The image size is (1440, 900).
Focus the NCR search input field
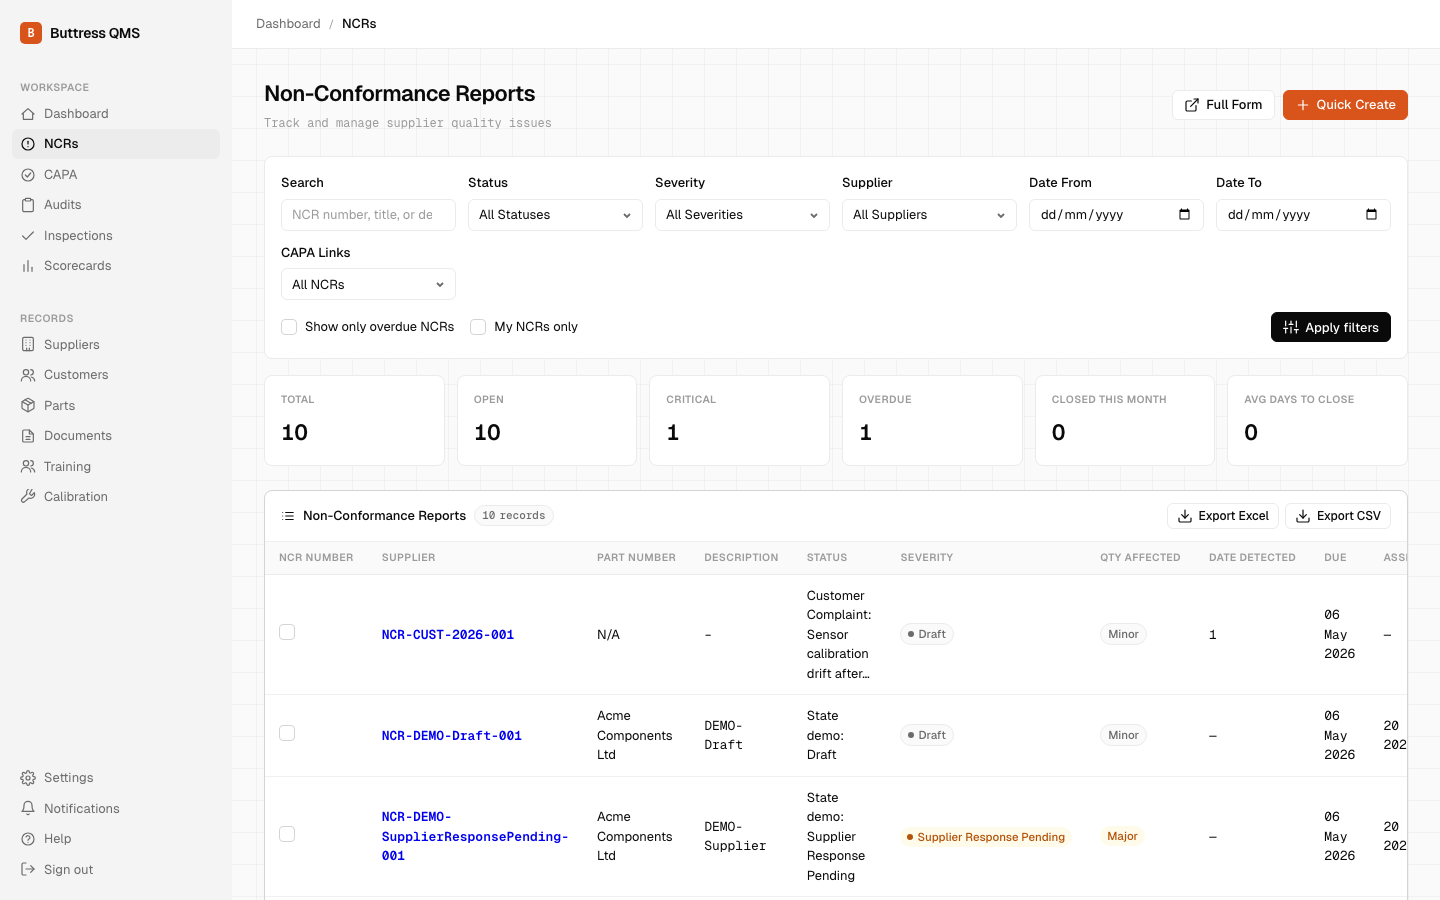point(368,215)
